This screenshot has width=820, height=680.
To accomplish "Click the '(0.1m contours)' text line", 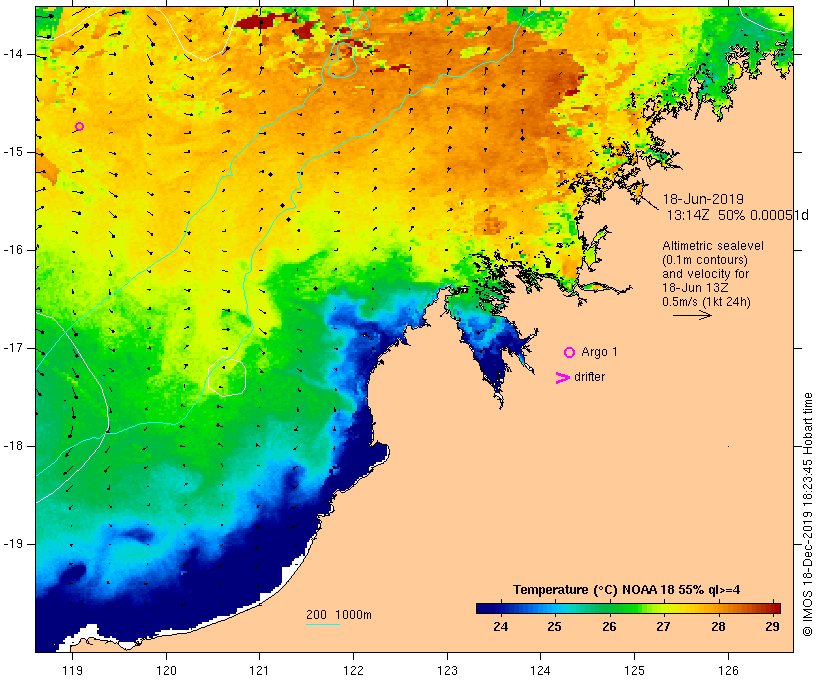I will point(705,260).
